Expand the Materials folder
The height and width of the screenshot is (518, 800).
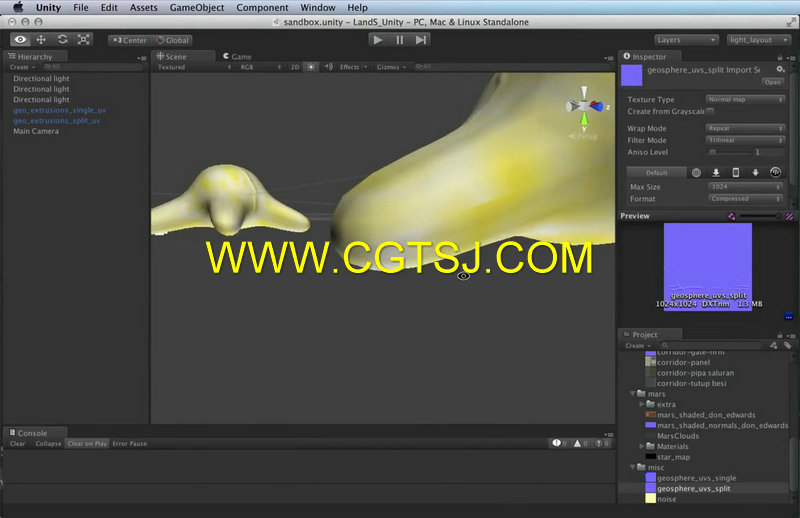642,446
